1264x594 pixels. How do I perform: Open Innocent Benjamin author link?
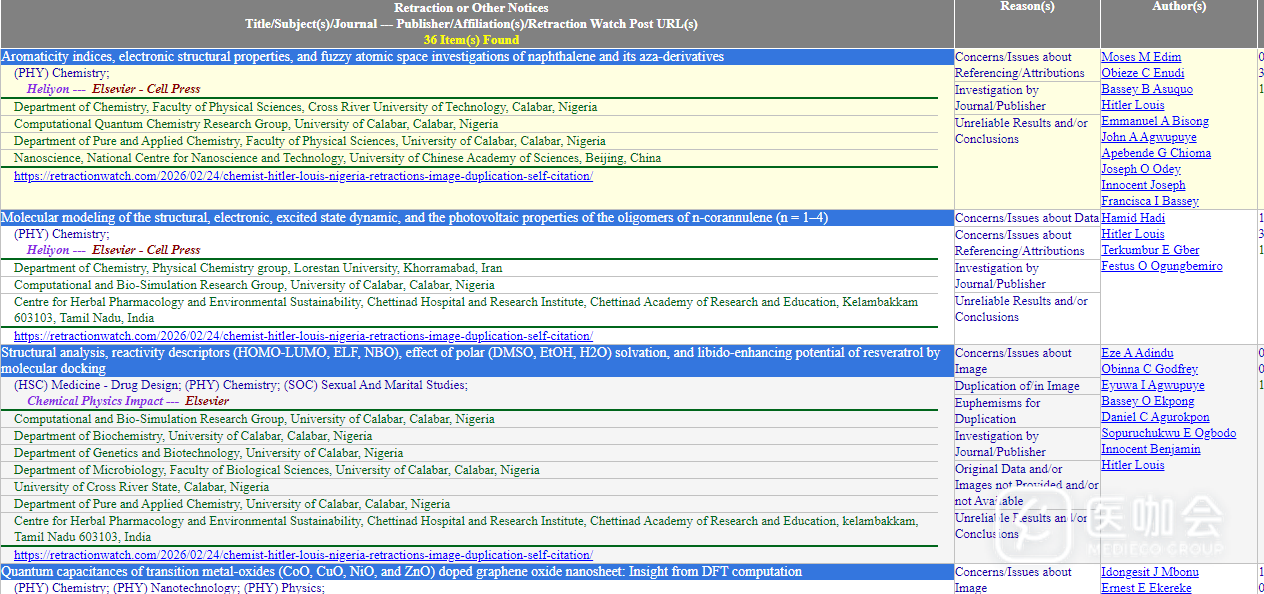tap(1150, 449)
